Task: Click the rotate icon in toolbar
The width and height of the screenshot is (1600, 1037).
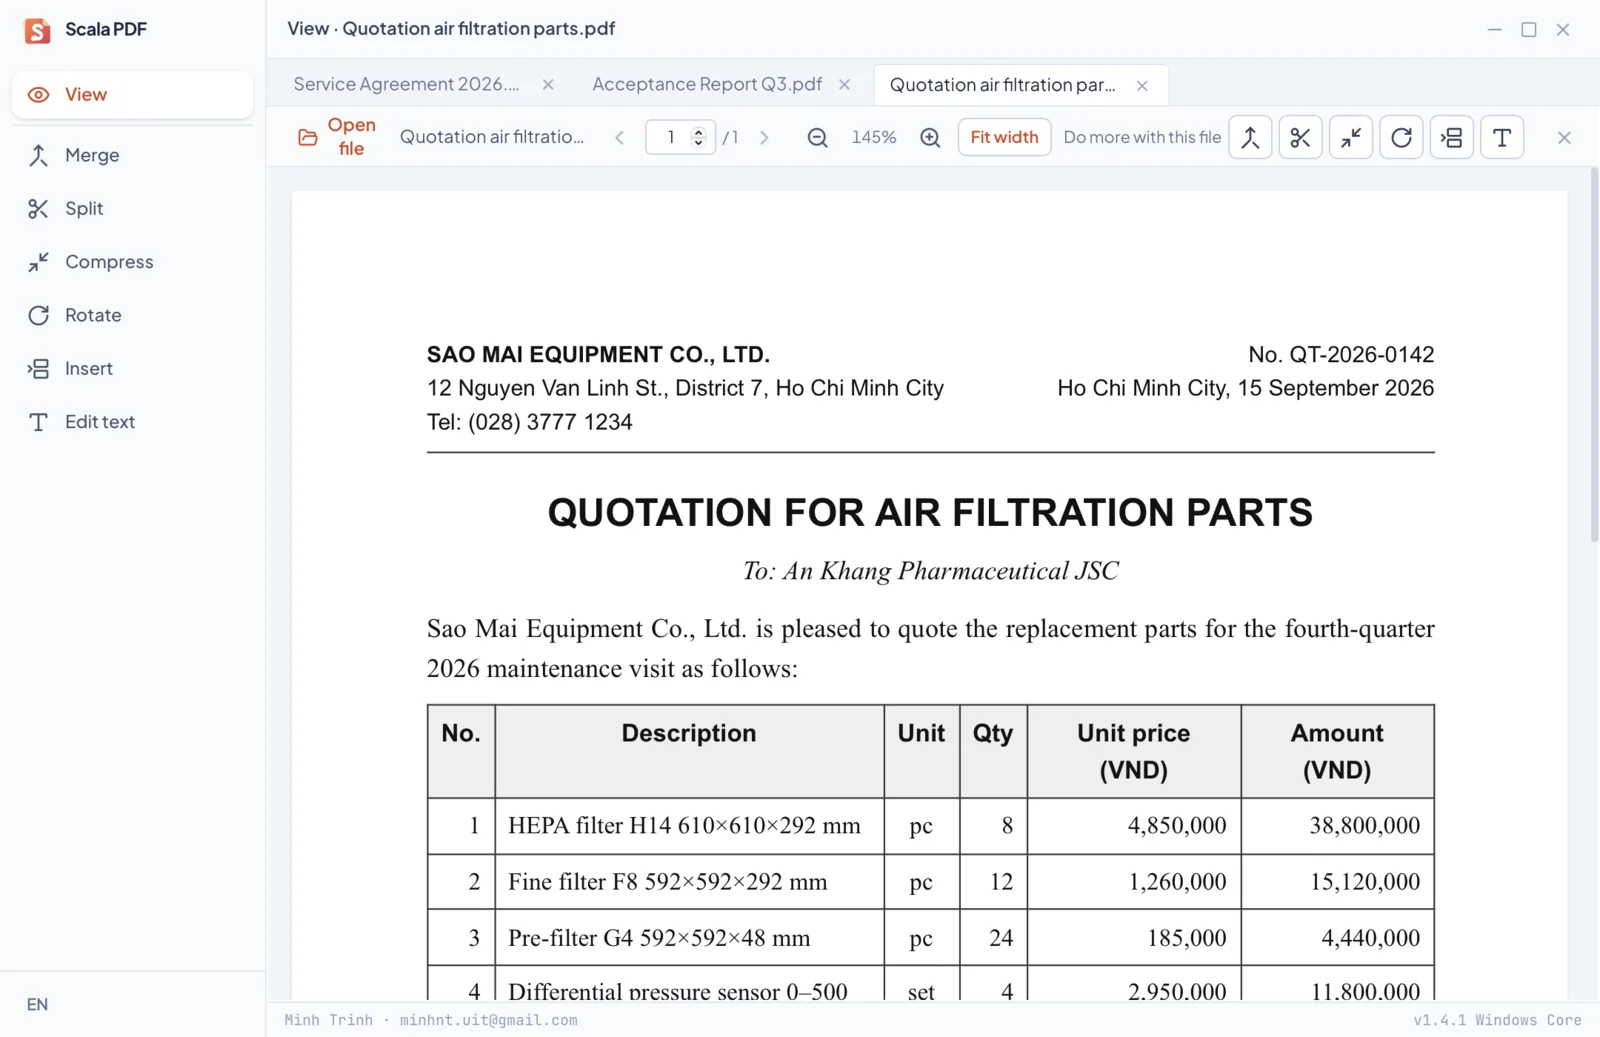Action: [1401, 137]
